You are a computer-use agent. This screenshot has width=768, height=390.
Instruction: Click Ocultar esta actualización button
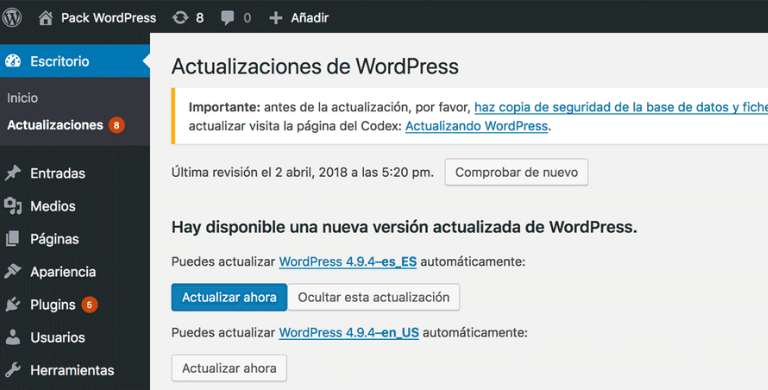[x=374, y=297]
